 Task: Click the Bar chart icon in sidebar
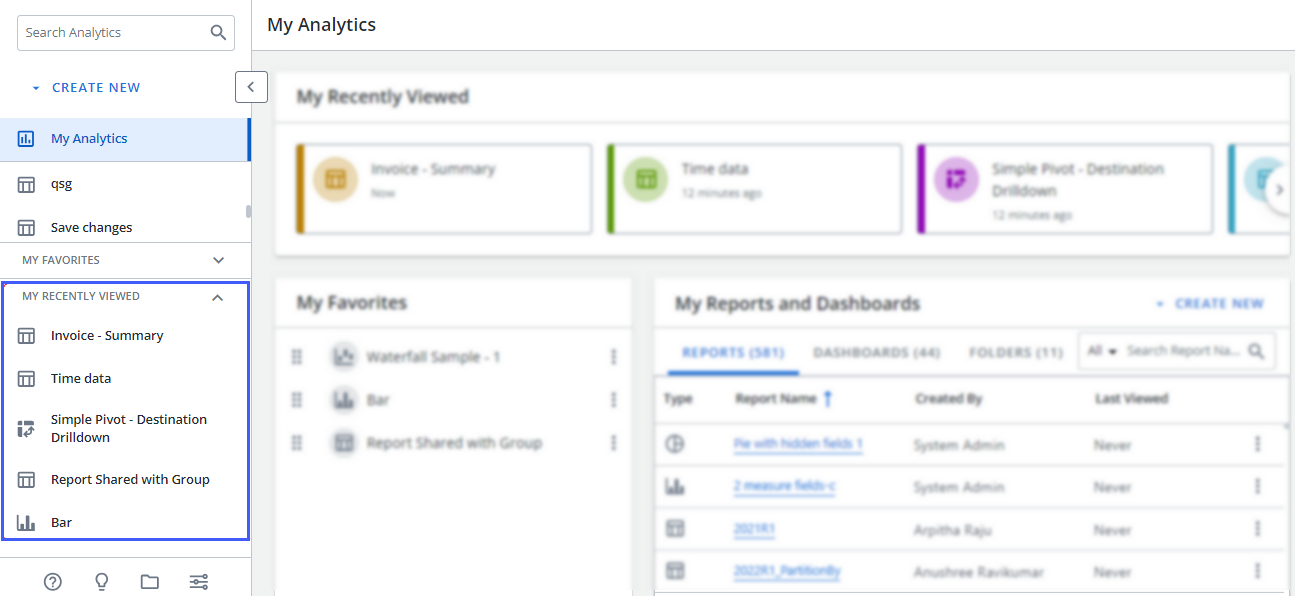(27, 522)
